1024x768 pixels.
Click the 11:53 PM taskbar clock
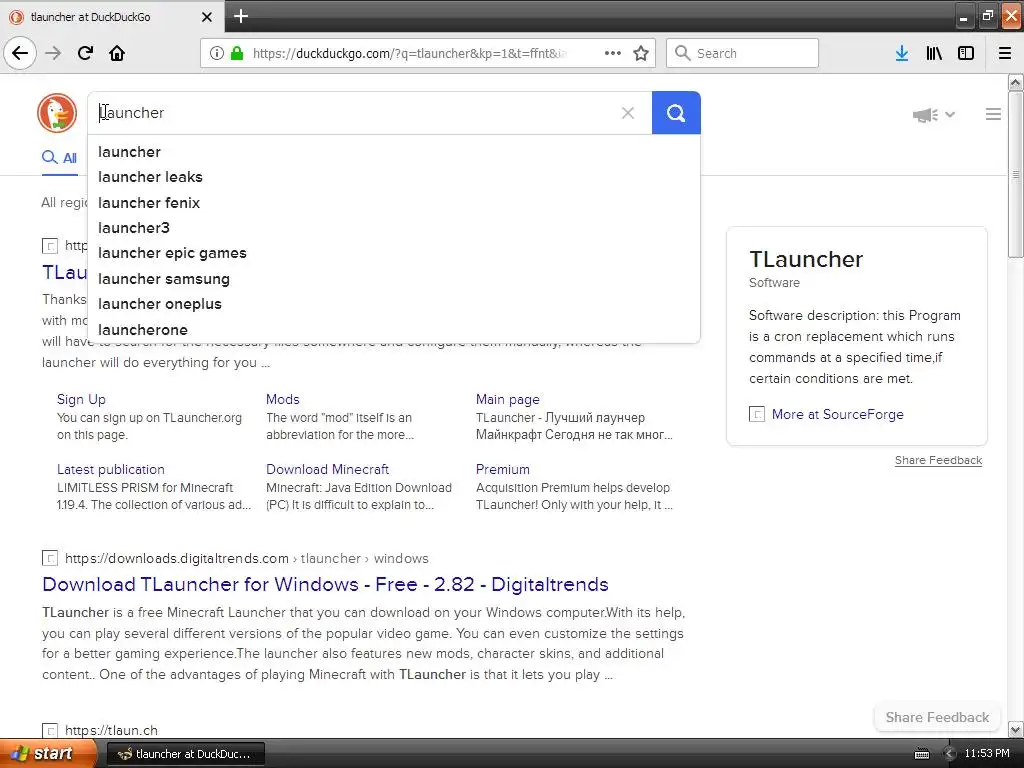tap(987, 754)
